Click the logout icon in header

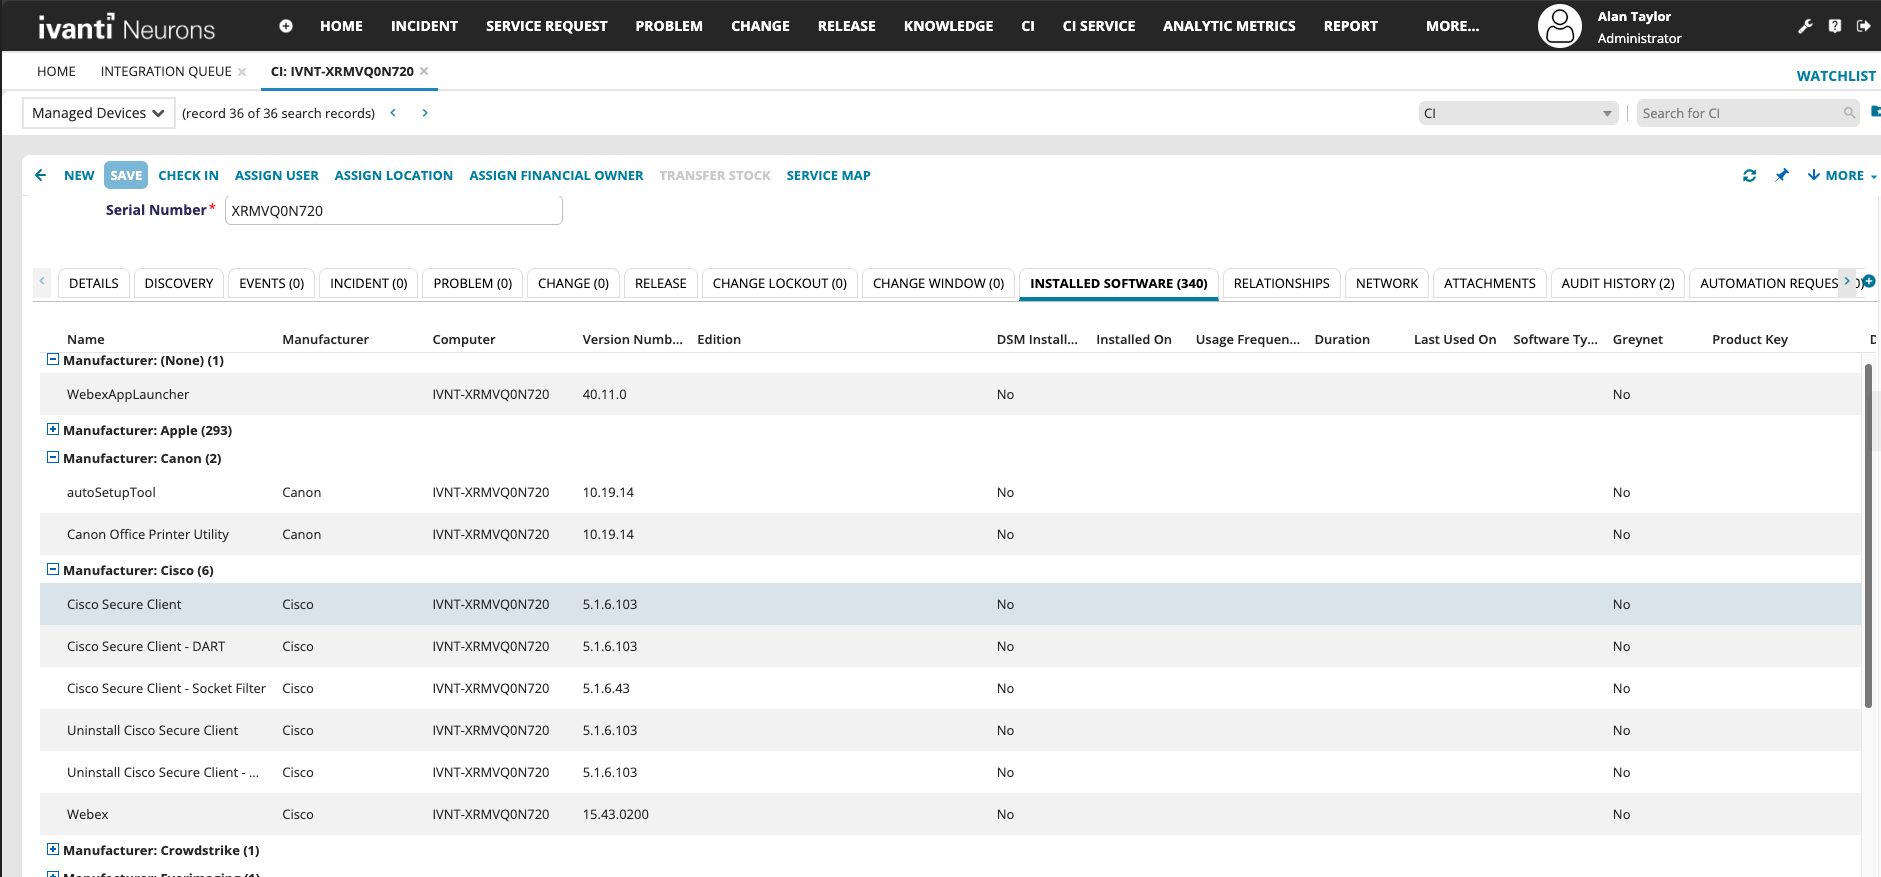coord(1863,26)
